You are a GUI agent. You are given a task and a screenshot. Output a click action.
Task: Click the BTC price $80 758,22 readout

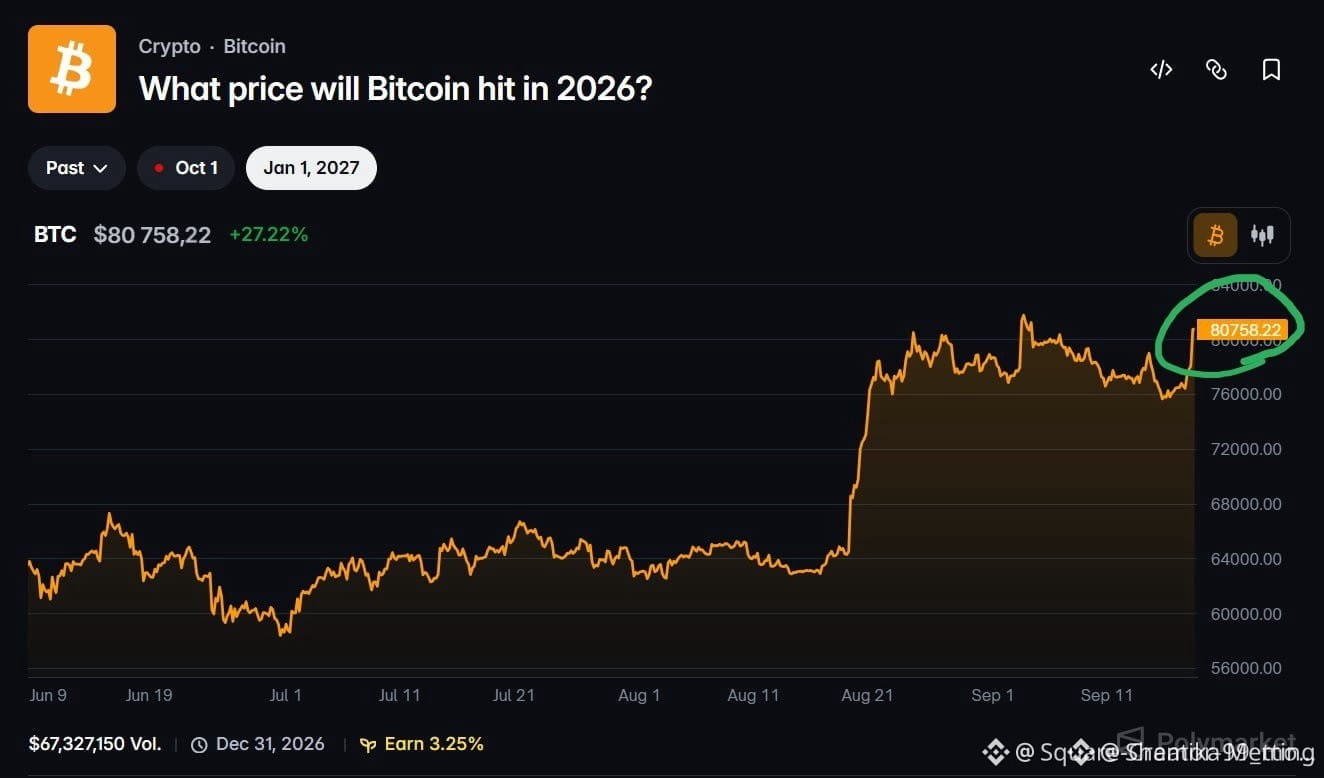coord(152,235)
